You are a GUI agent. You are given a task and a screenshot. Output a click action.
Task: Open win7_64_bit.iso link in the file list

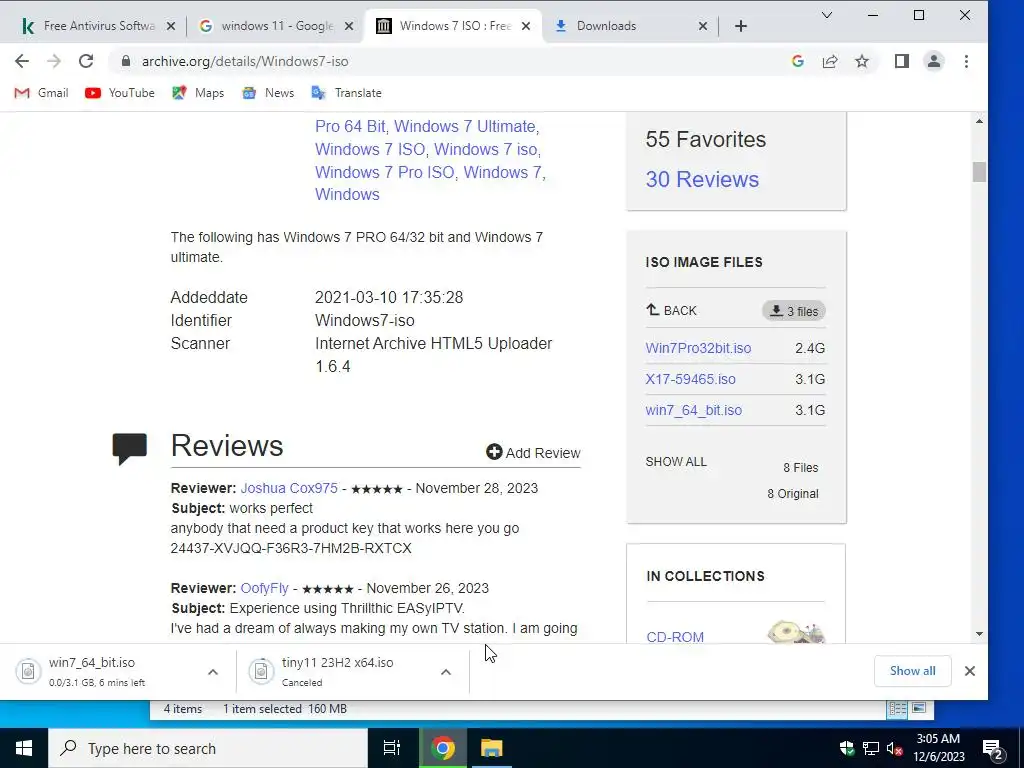(694, 410)
